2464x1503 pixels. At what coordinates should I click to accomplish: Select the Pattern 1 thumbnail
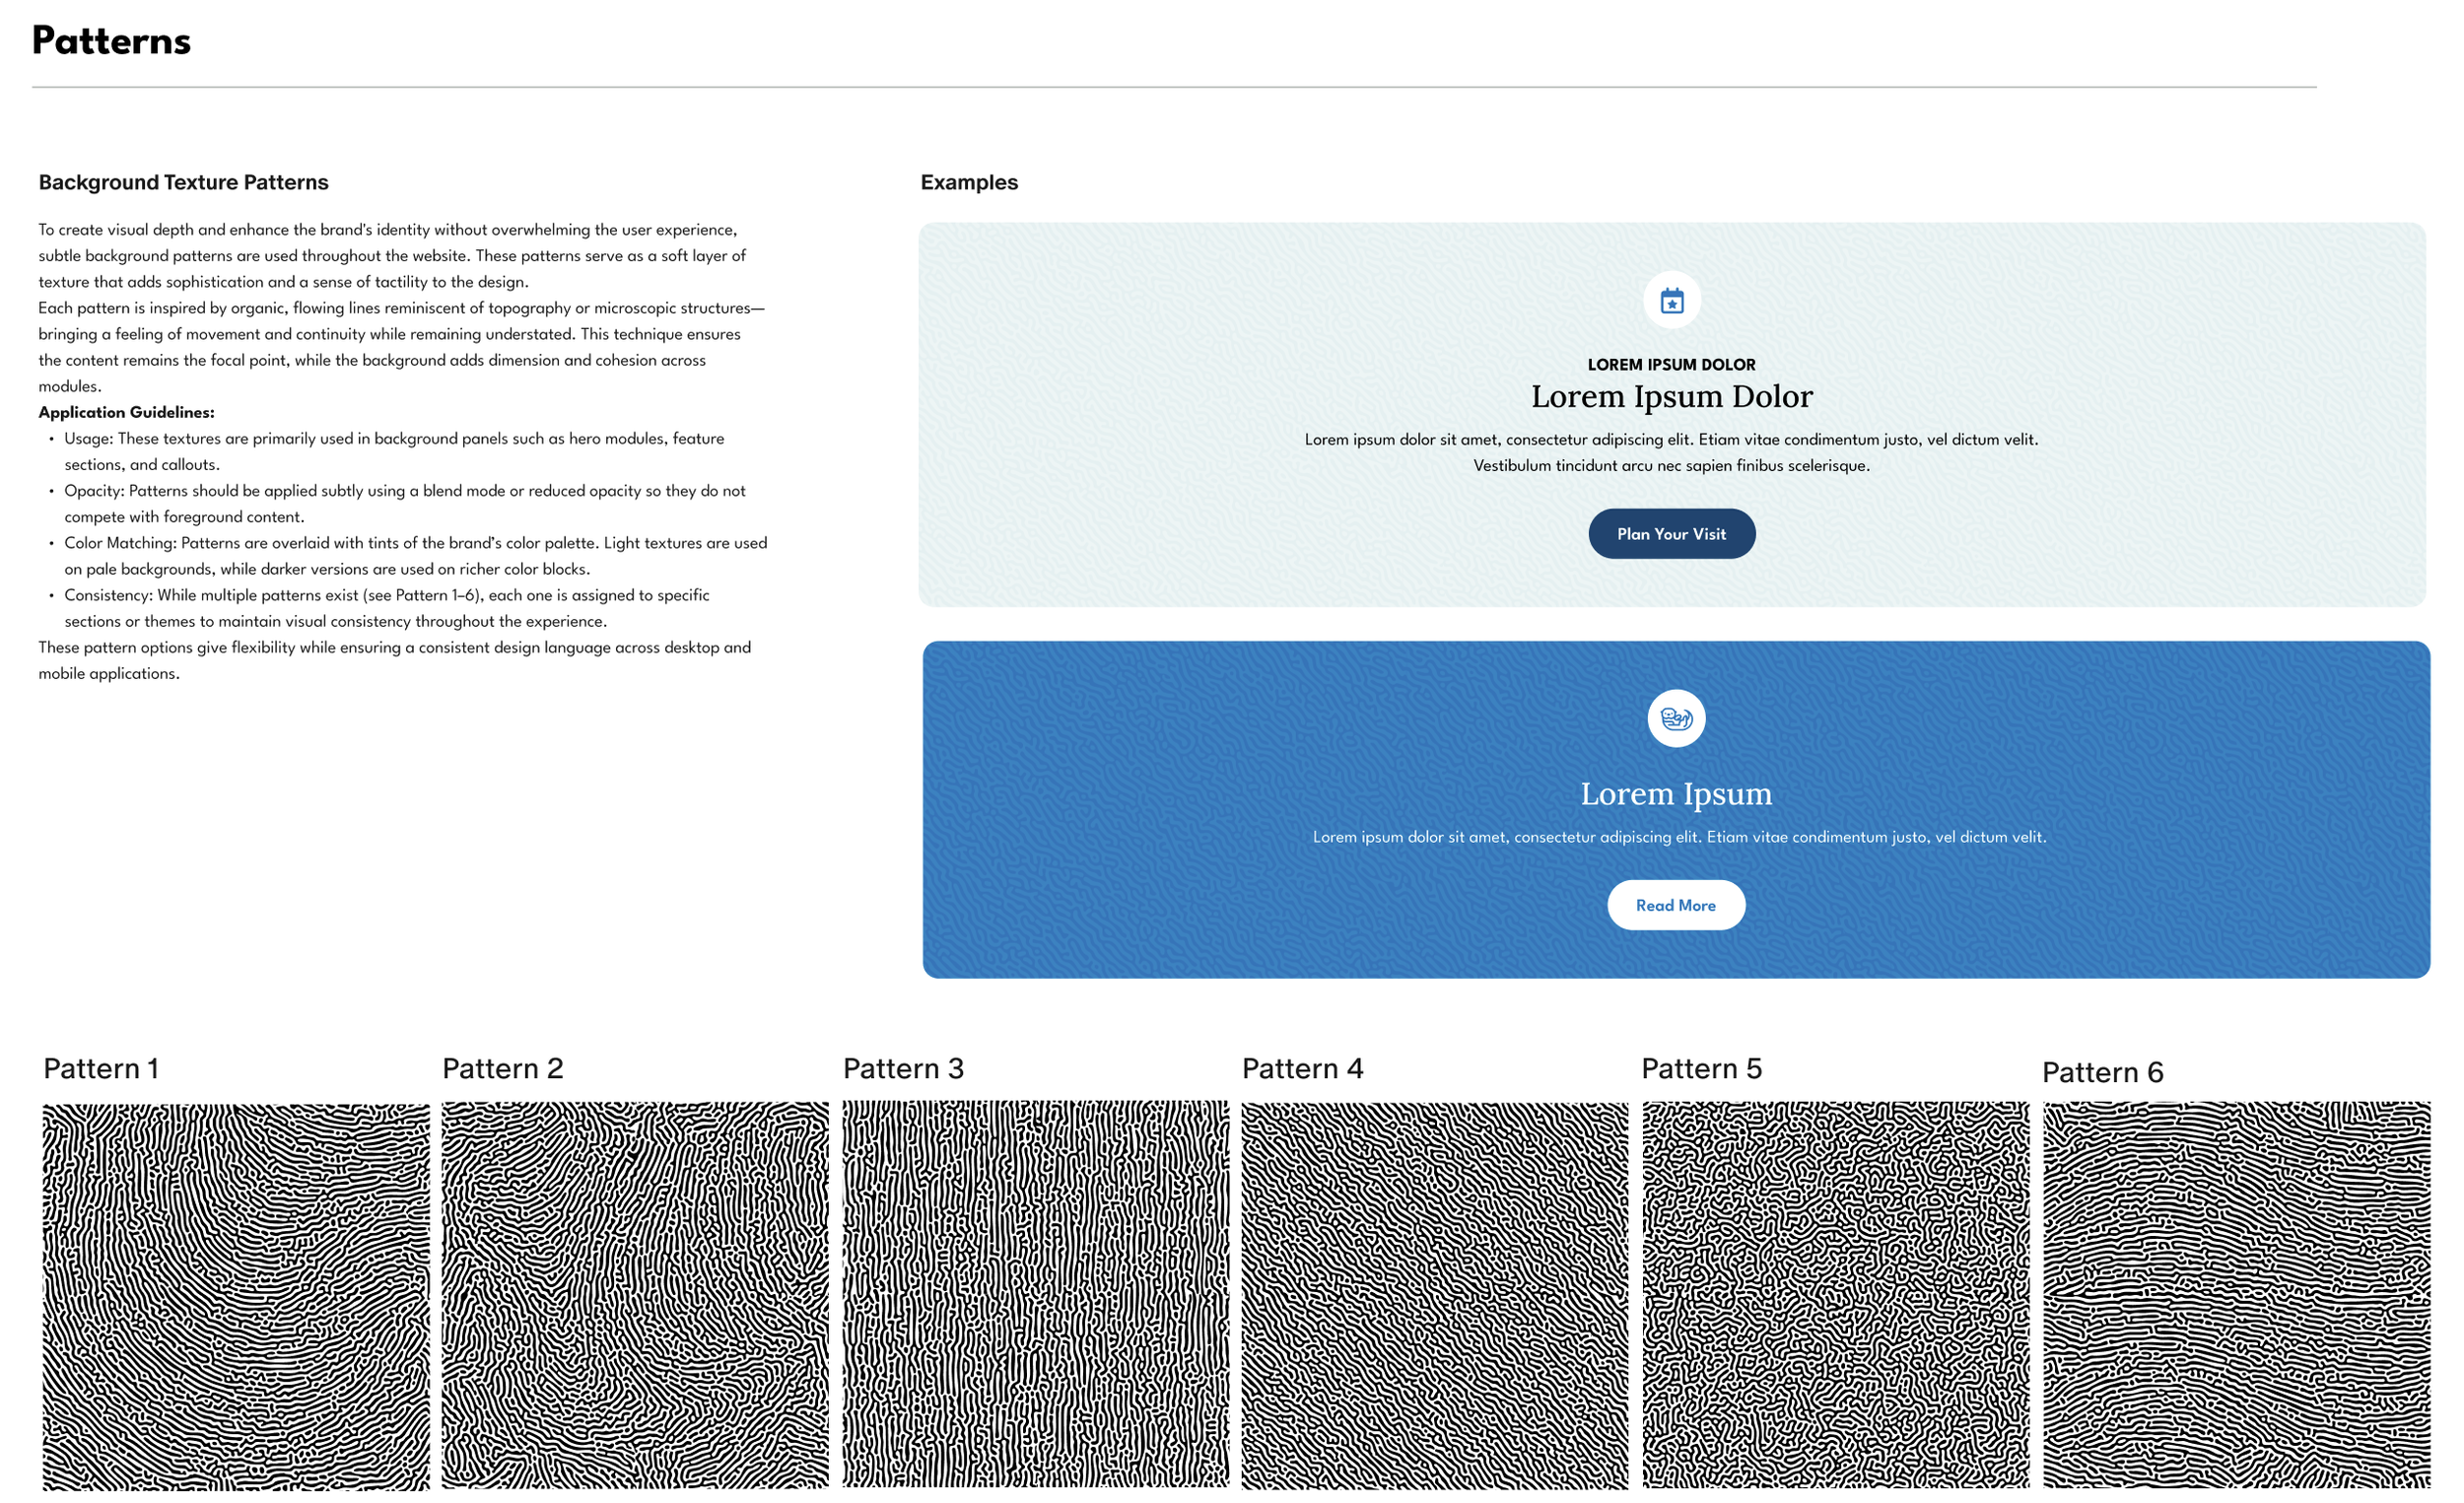pyautogui.click(x=235, y=1296)
